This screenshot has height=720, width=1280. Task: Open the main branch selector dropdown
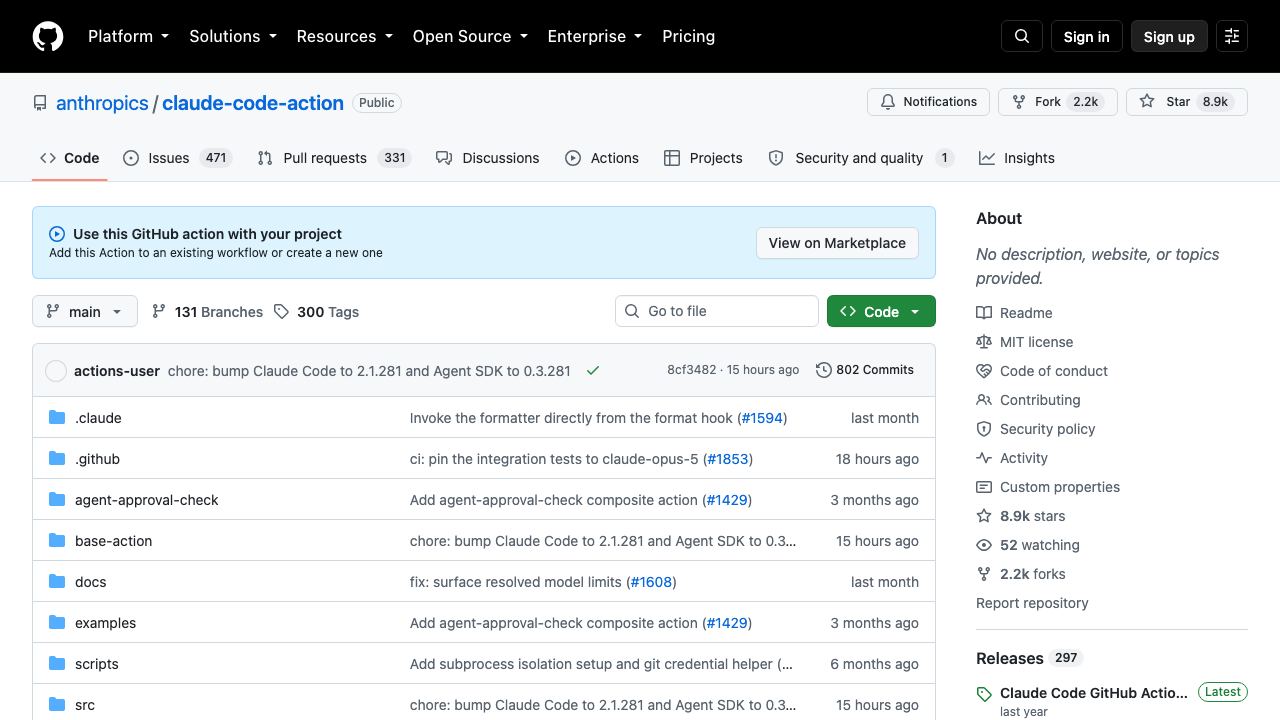pos(85,311)
